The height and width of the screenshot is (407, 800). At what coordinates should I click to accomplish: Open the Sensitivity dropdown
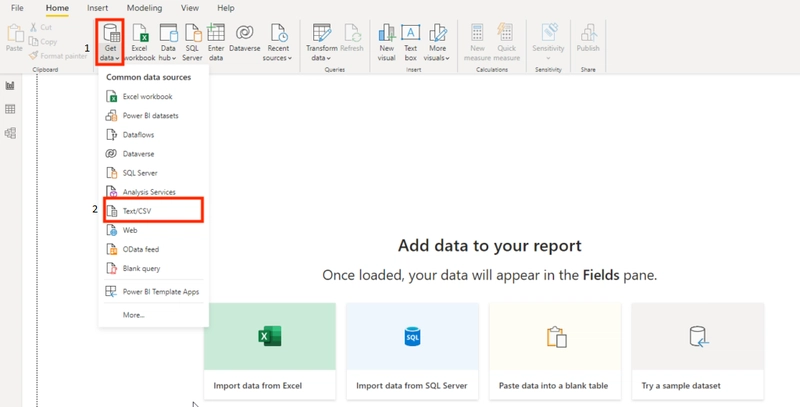pos(548,43)
